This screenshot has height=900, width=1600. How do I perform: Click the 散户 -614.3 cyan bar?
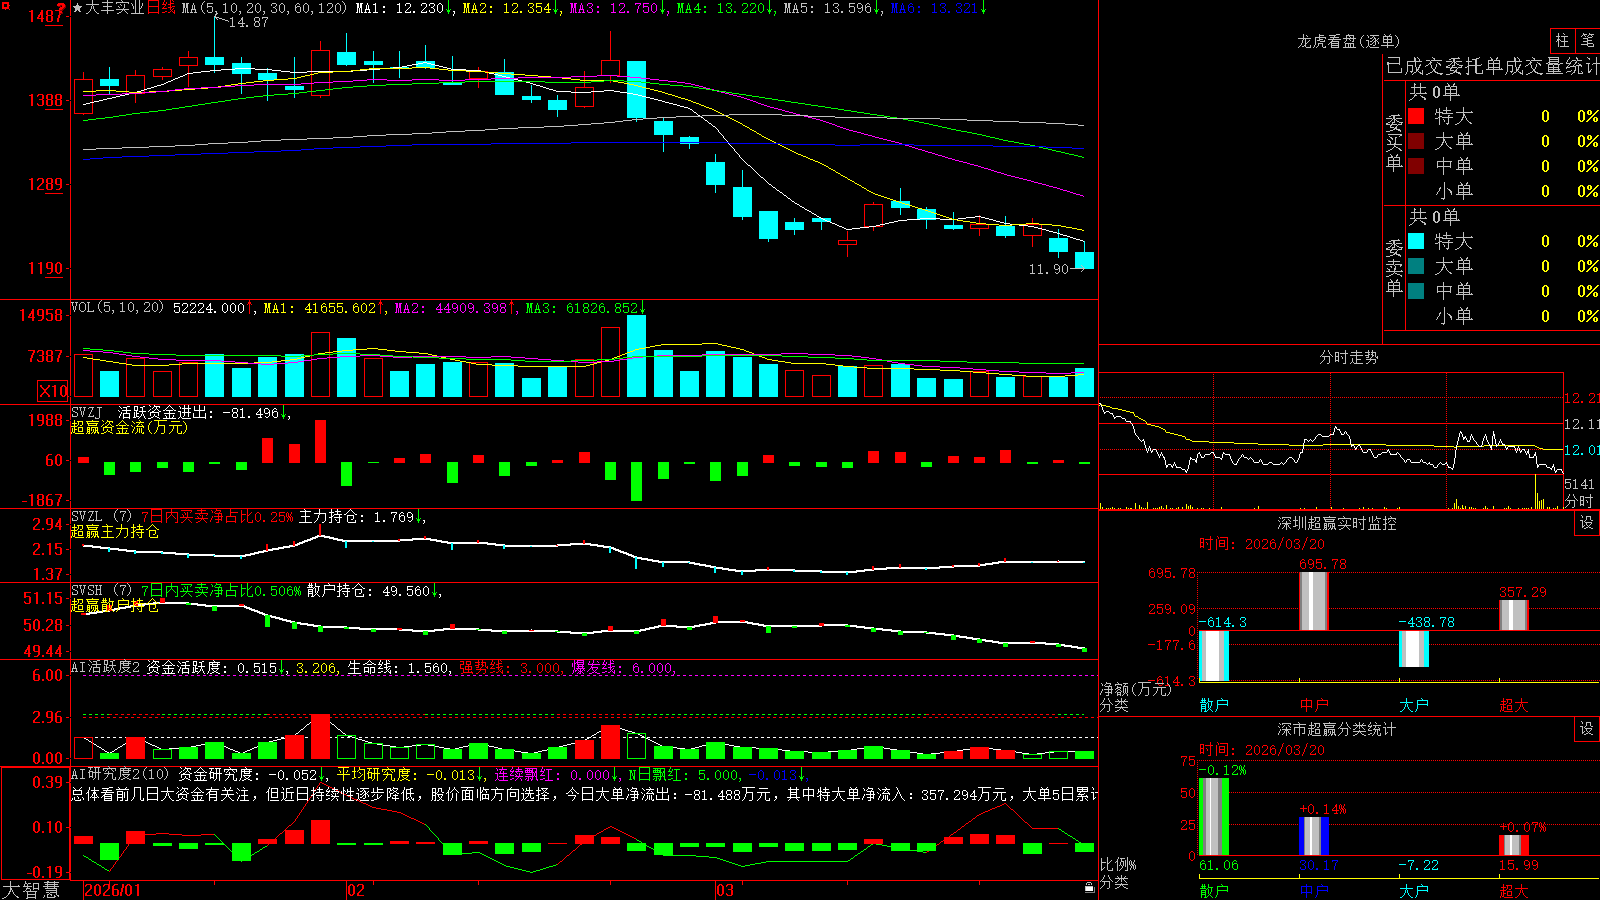[x=1213, y=655]
